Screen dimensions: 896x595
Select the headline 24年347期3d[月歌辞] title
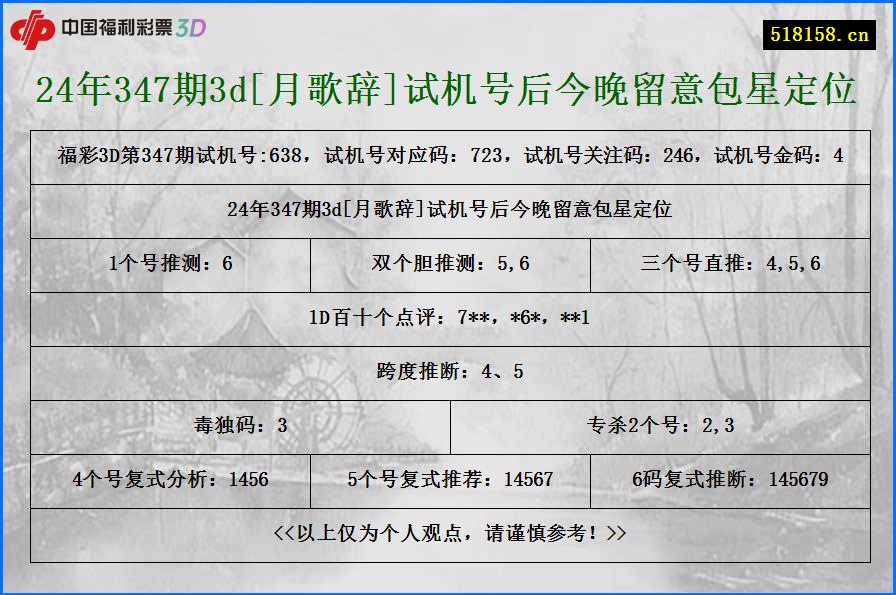(x=448, y=92)
